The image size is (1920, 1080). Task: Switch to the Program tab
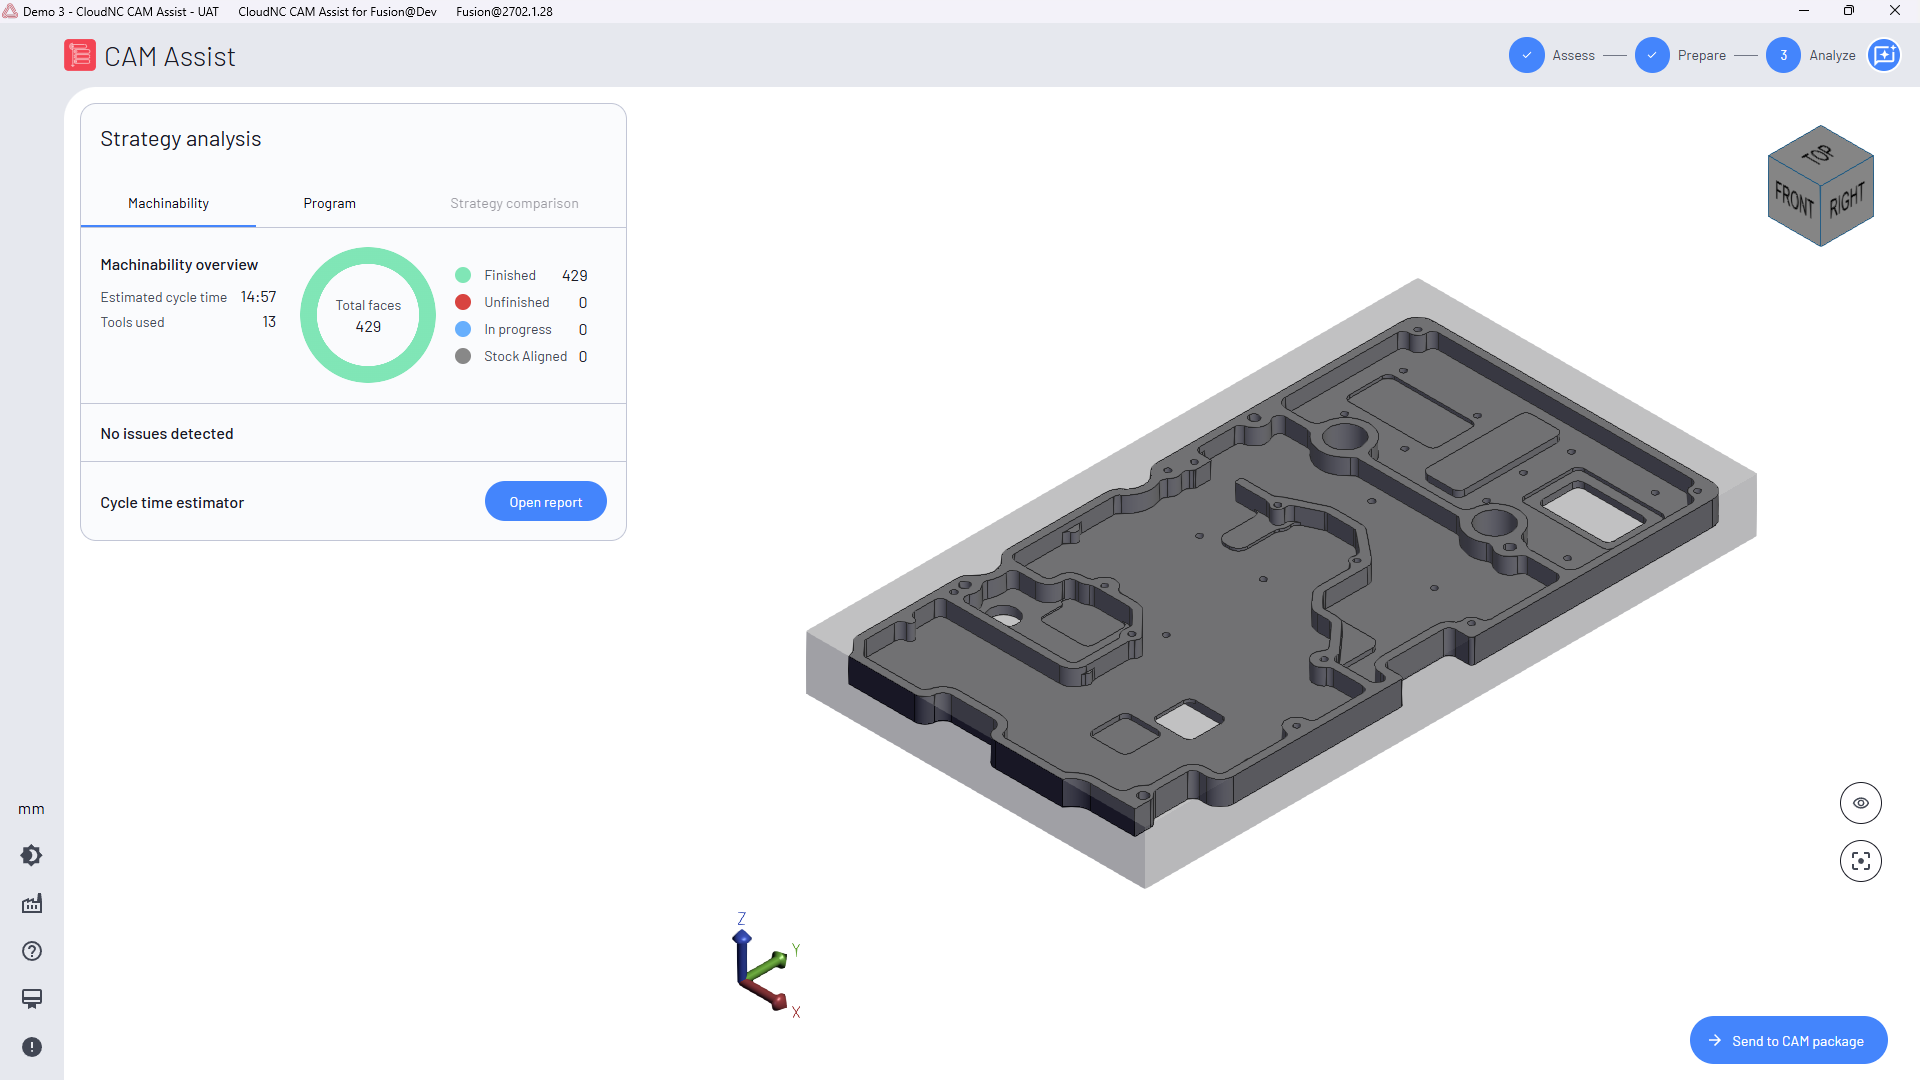click(x=330, y=203)
